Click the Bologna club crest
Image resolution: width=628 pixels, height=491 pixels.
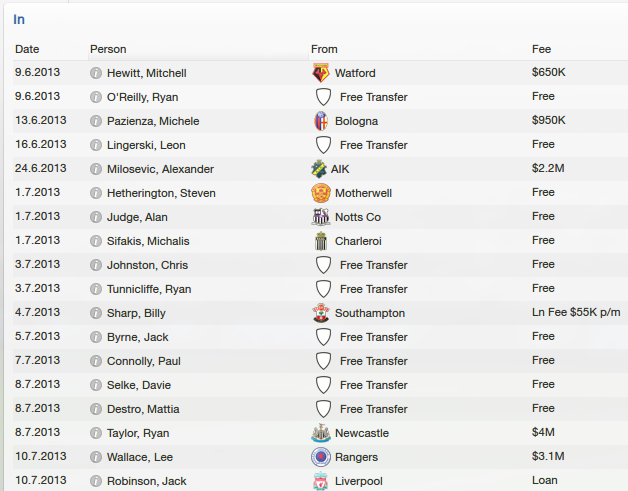pyautogui.click(x=321, y=121)
